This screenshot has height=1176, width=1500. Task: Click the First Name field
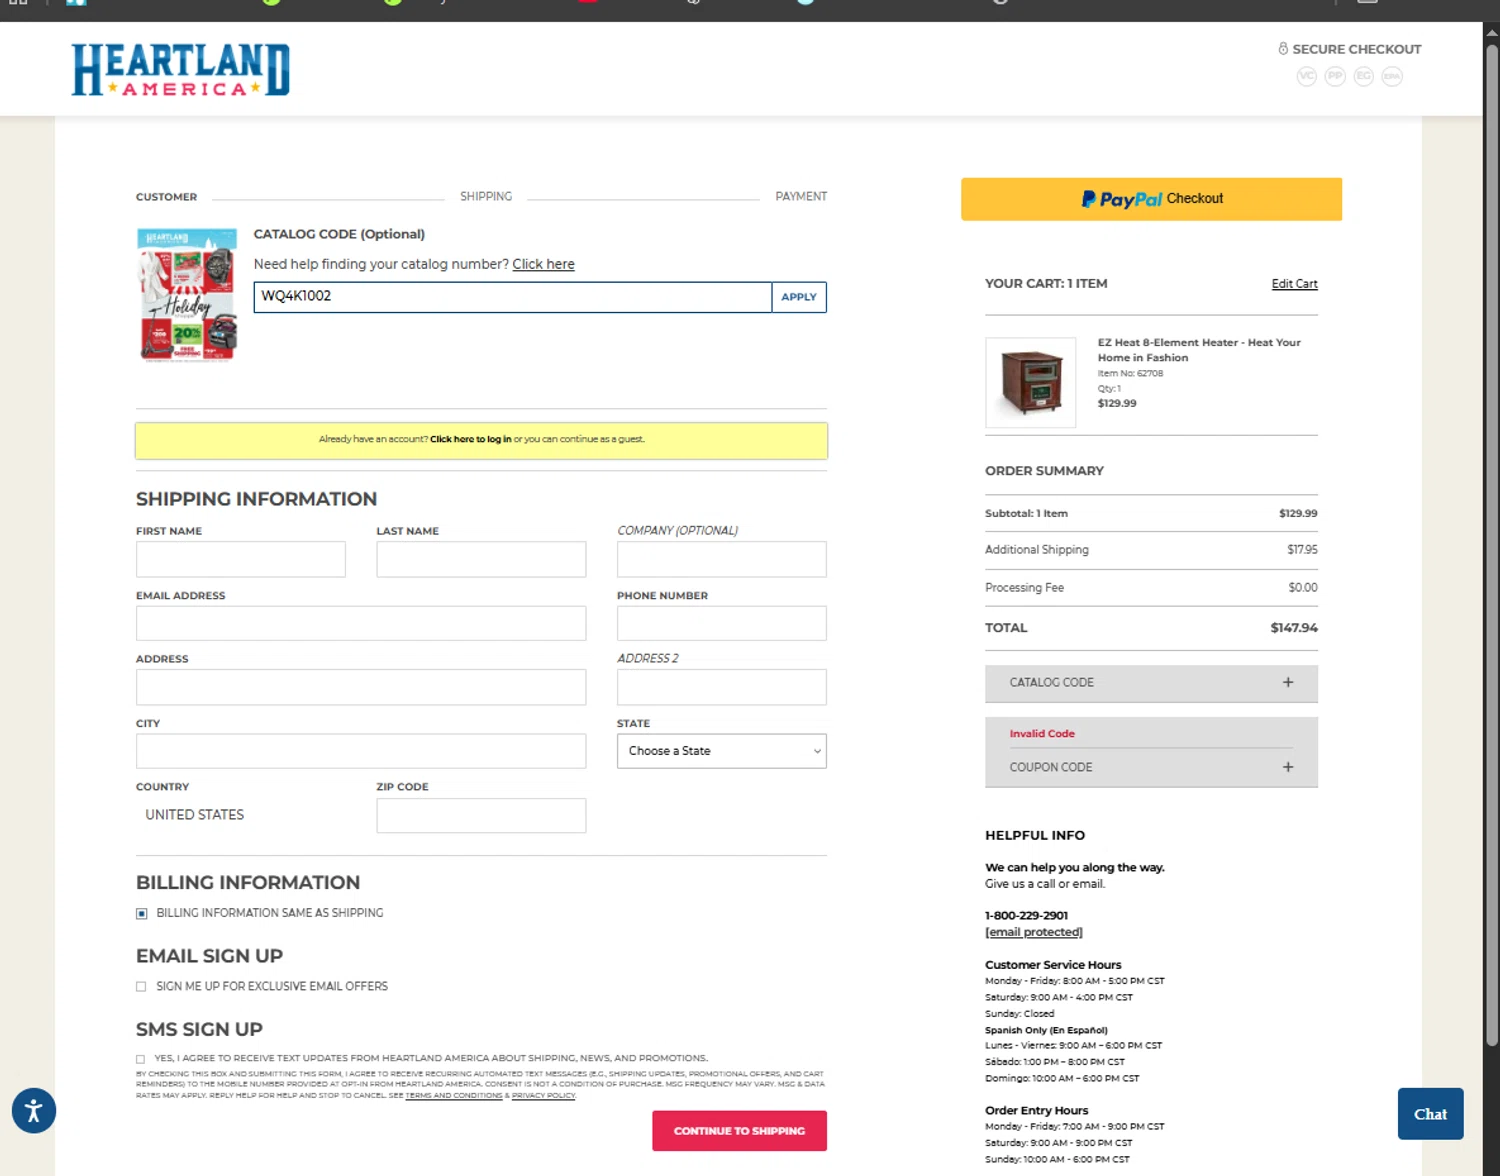[241, 559]
